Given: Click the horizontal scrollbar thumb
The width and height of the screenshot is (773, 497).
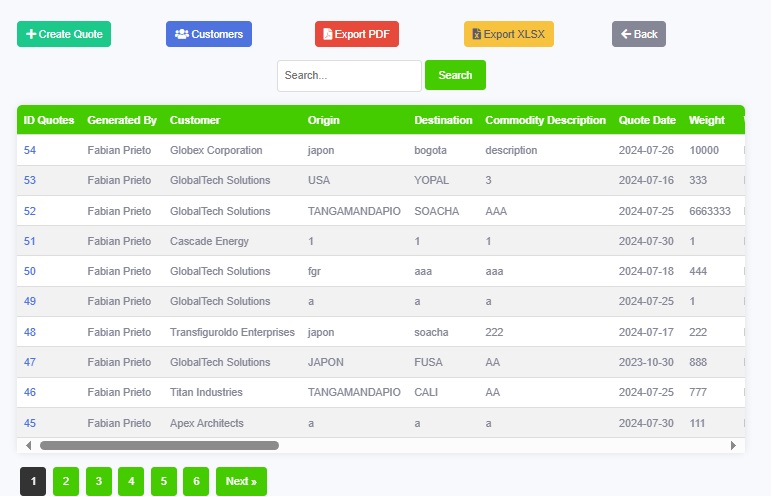Looking at the screenshot, I should click(x=159, y=445).
